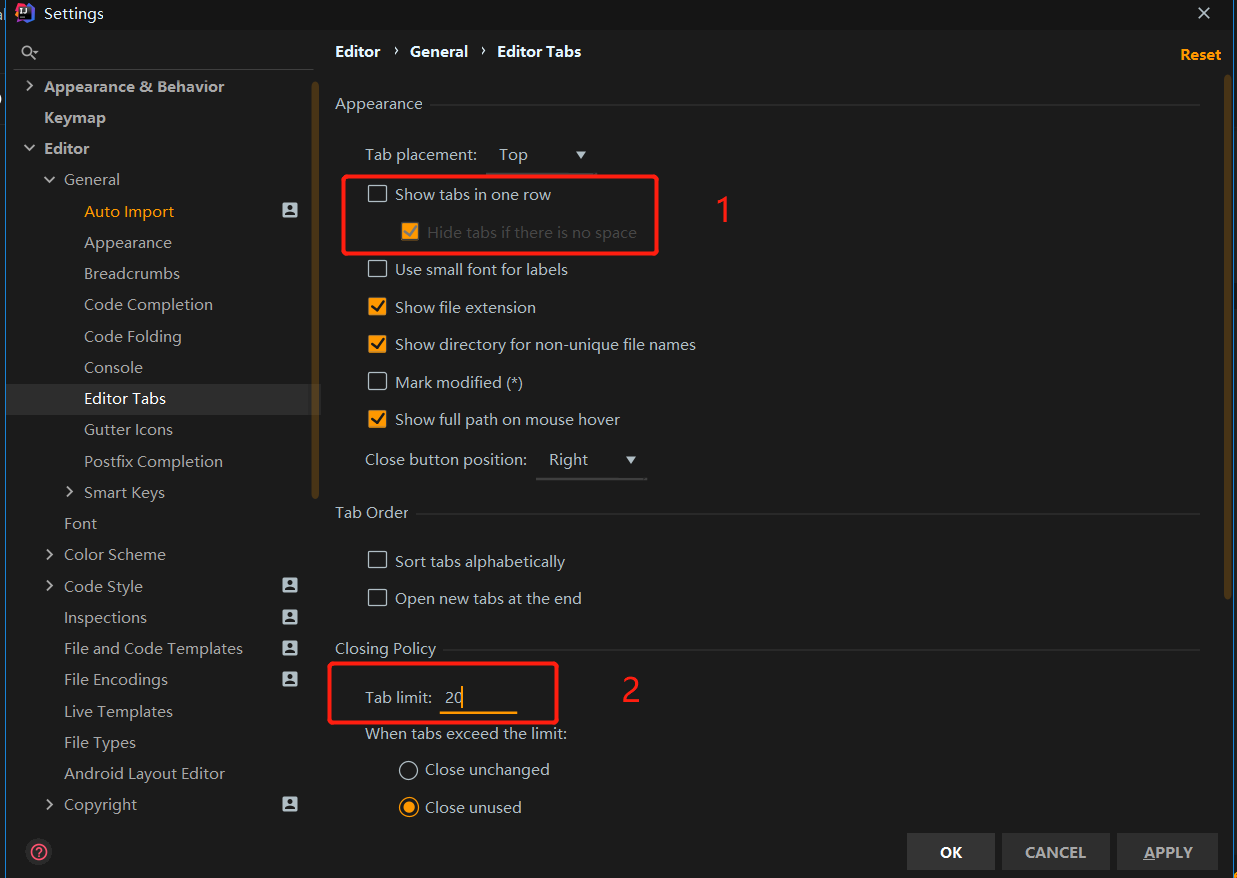Open Postfix Completion settings
Screen dimensions: 1237x878
(x=153, y=461)
